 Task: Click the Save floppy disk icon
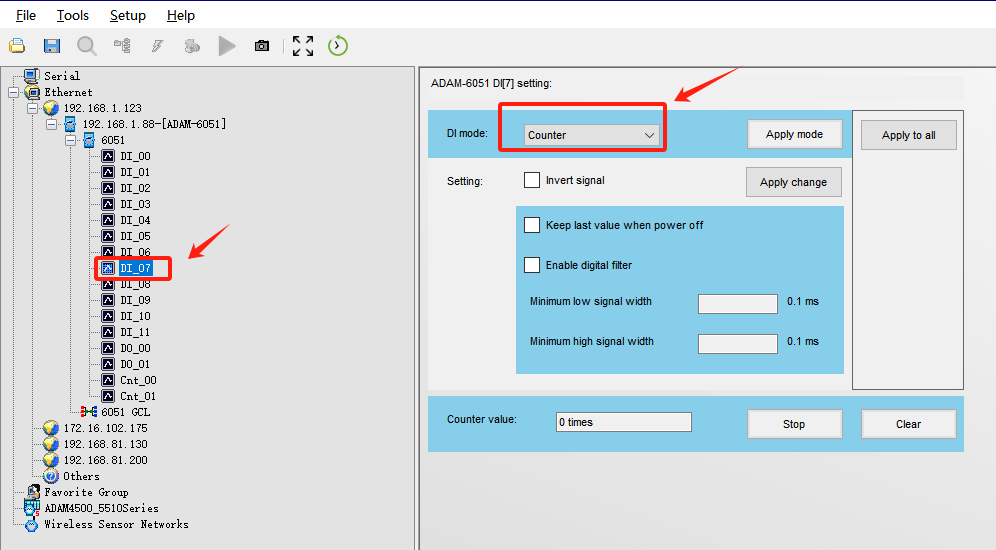click(52, 46)
